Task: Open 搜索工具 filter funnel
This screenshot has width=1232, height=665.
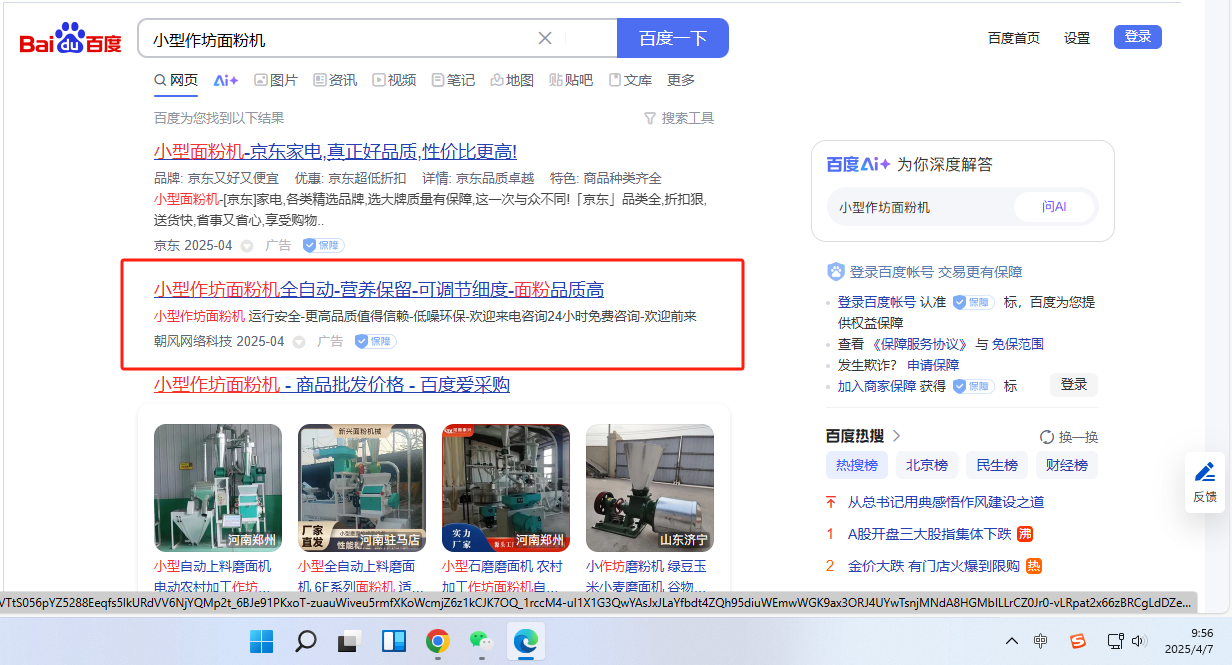Action: tap(679, 118)
